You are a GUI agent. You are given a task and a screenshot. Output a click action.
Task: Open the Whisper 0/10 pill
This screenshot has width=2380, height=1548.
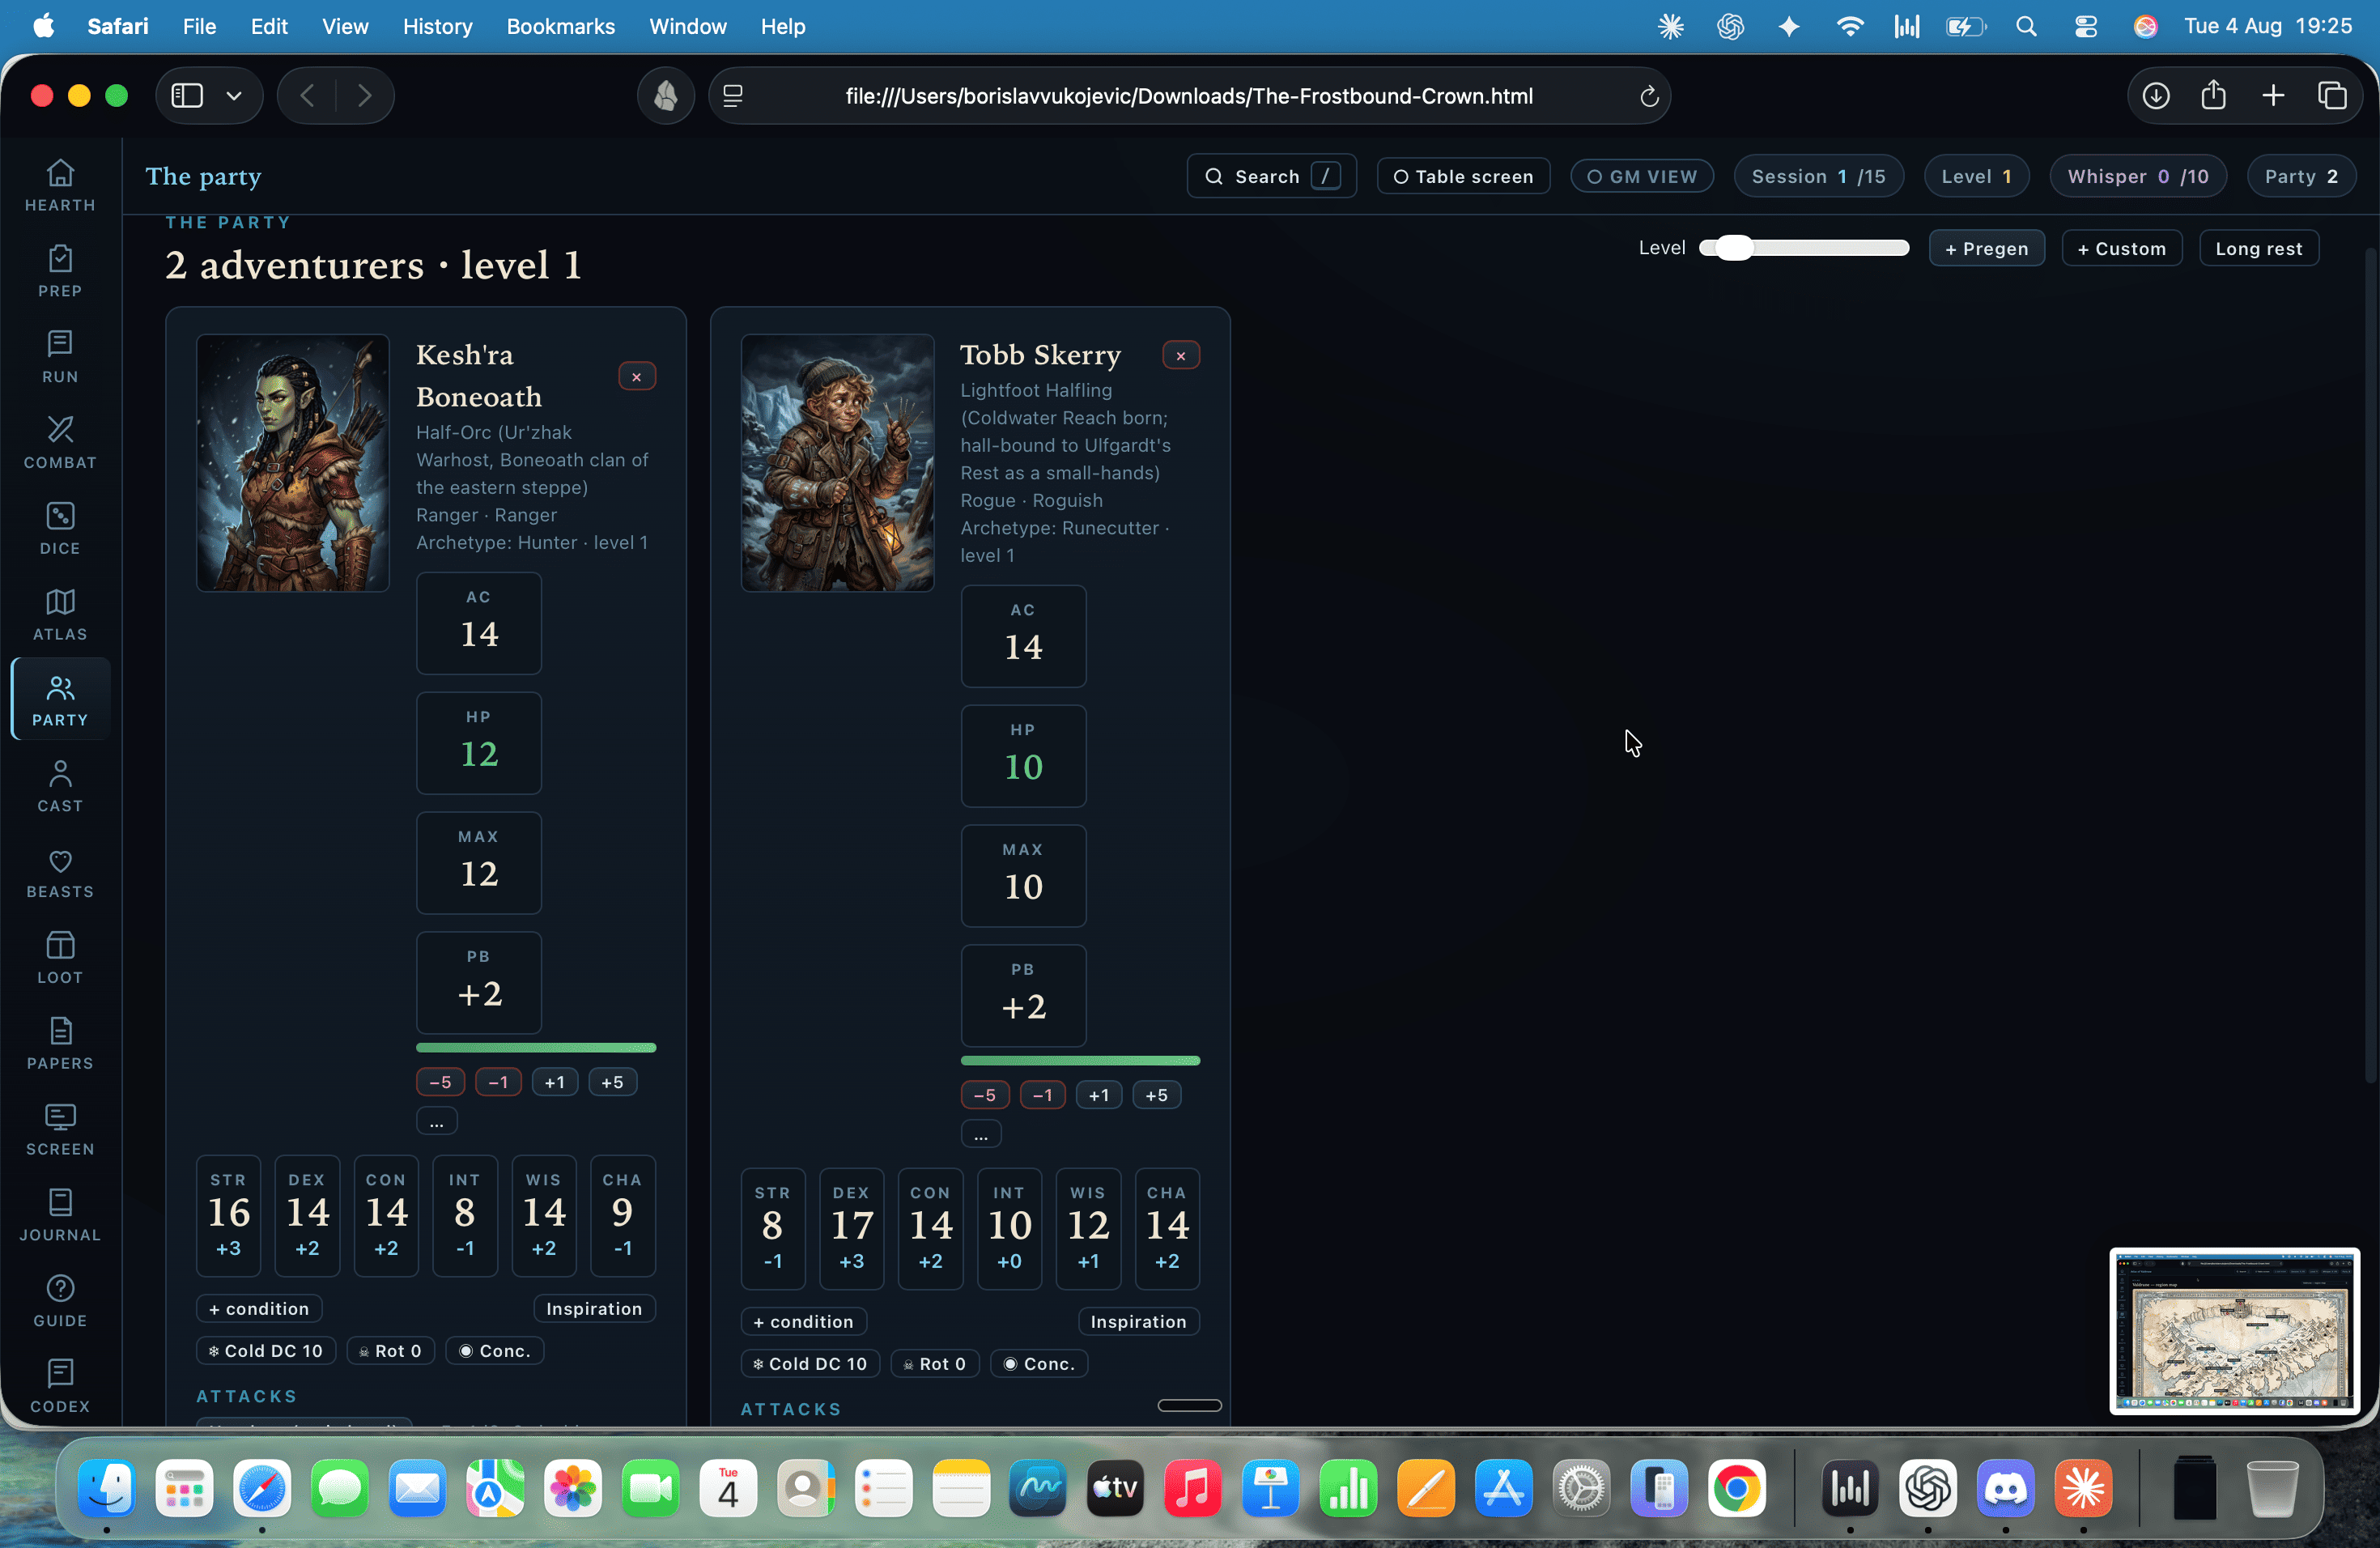coord(2139,177)
